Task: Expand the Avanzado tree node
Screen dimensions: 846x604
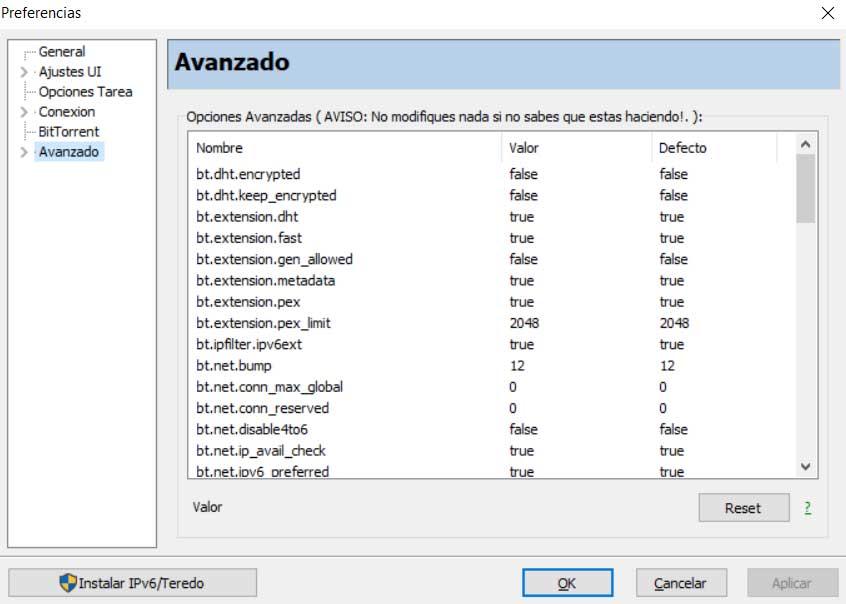Action: coord(24,152)
